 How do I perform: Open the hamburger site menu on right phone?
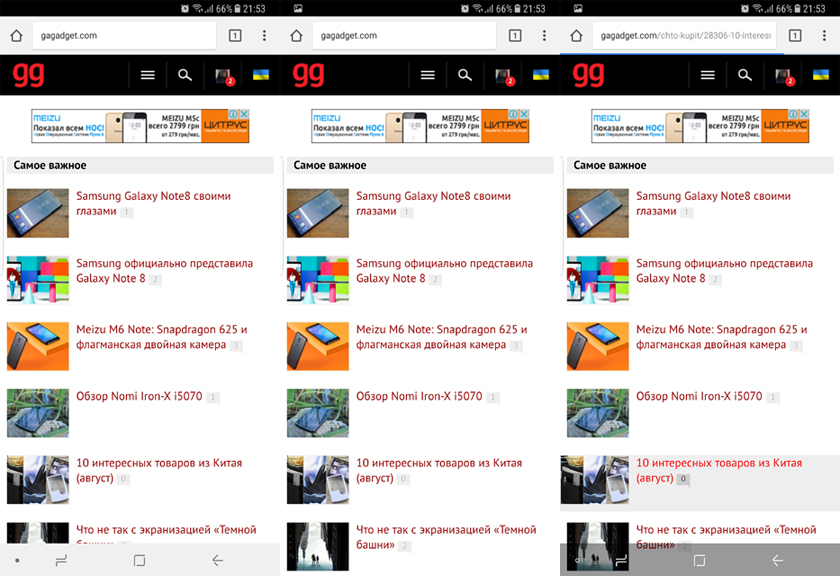[708, 75]
